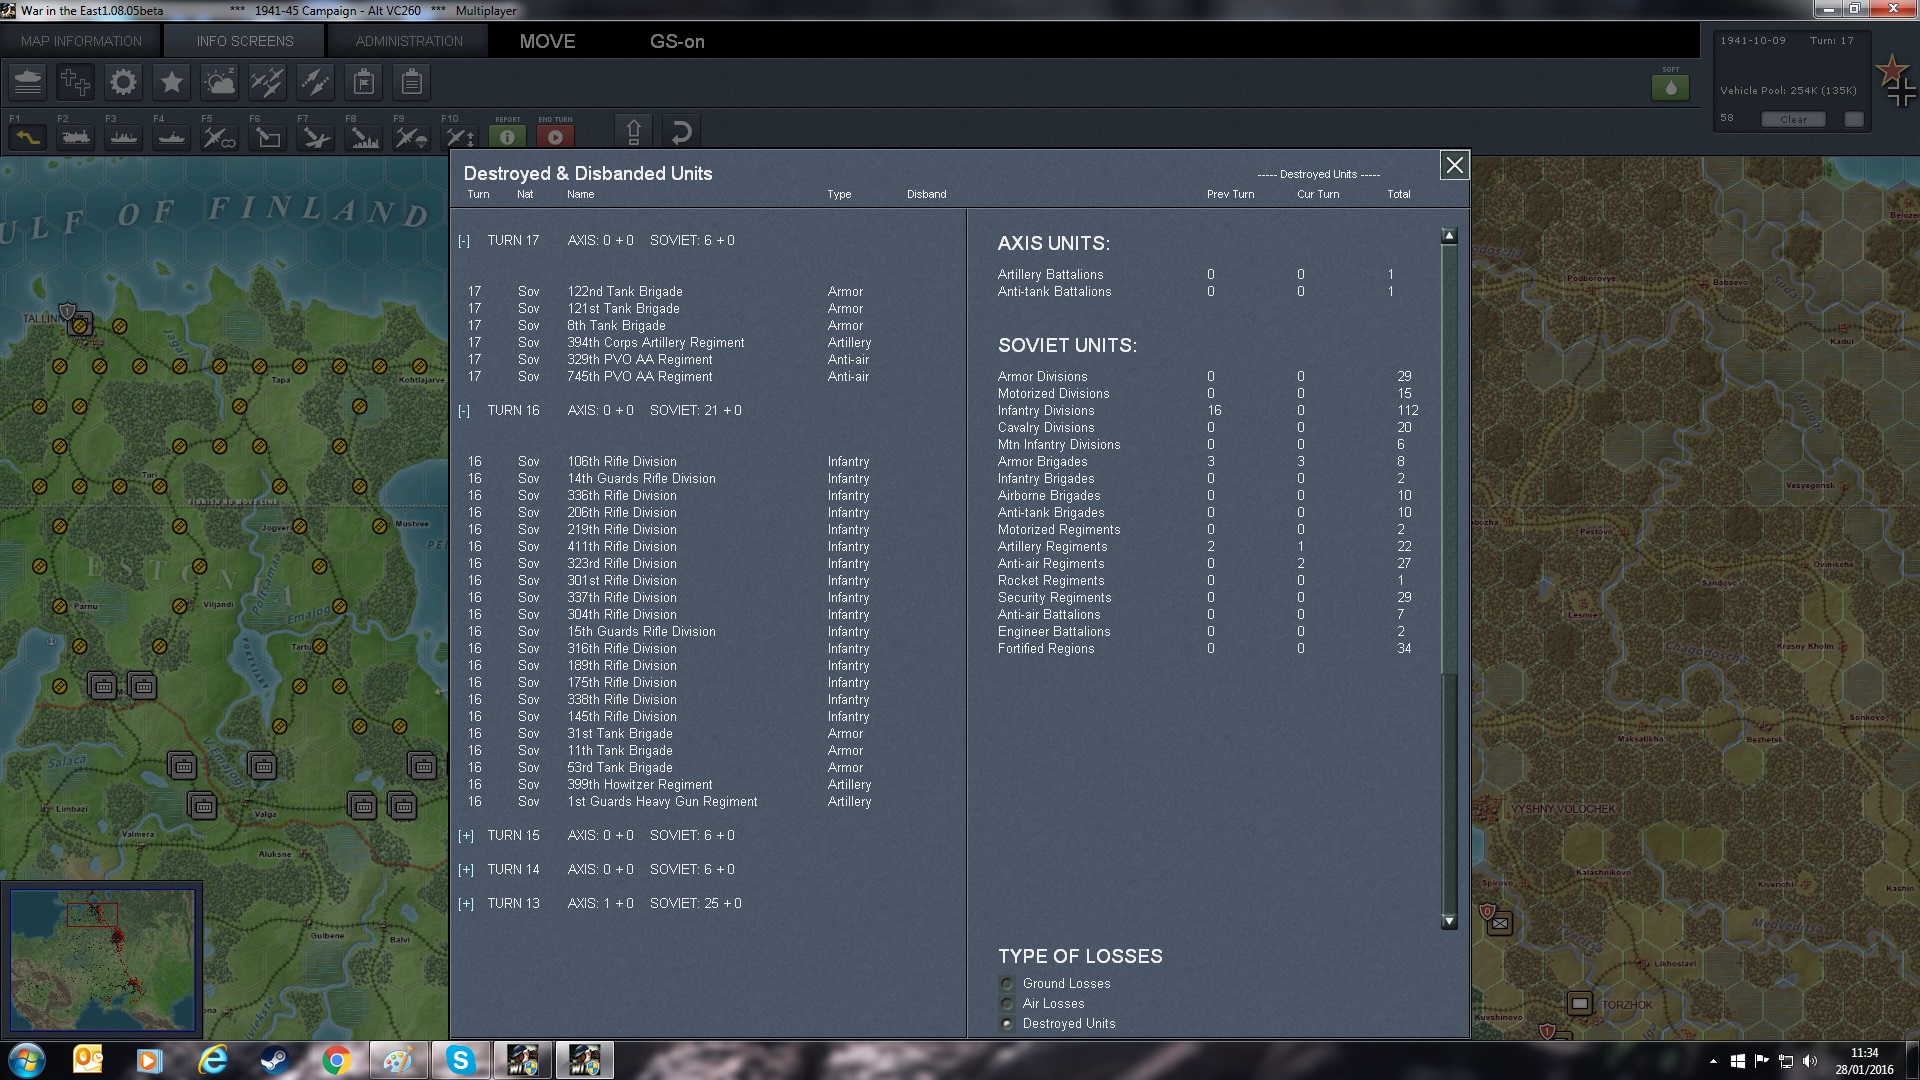Click the small blank button beside Clear
The image size is (1920, 1080).
coord(1854,119)
